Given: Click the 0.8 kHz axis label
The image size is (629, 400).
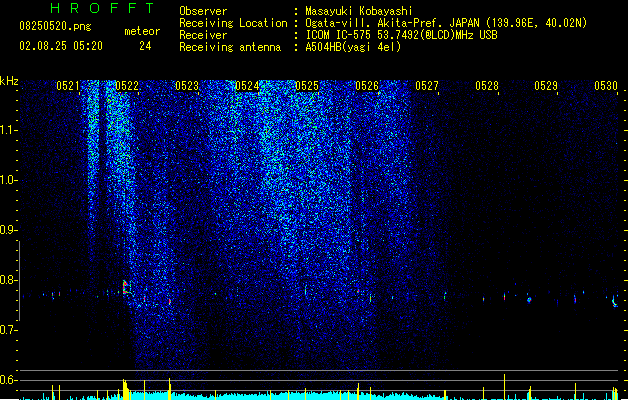Looking at the screenshot, I should [x=8, y=280].
